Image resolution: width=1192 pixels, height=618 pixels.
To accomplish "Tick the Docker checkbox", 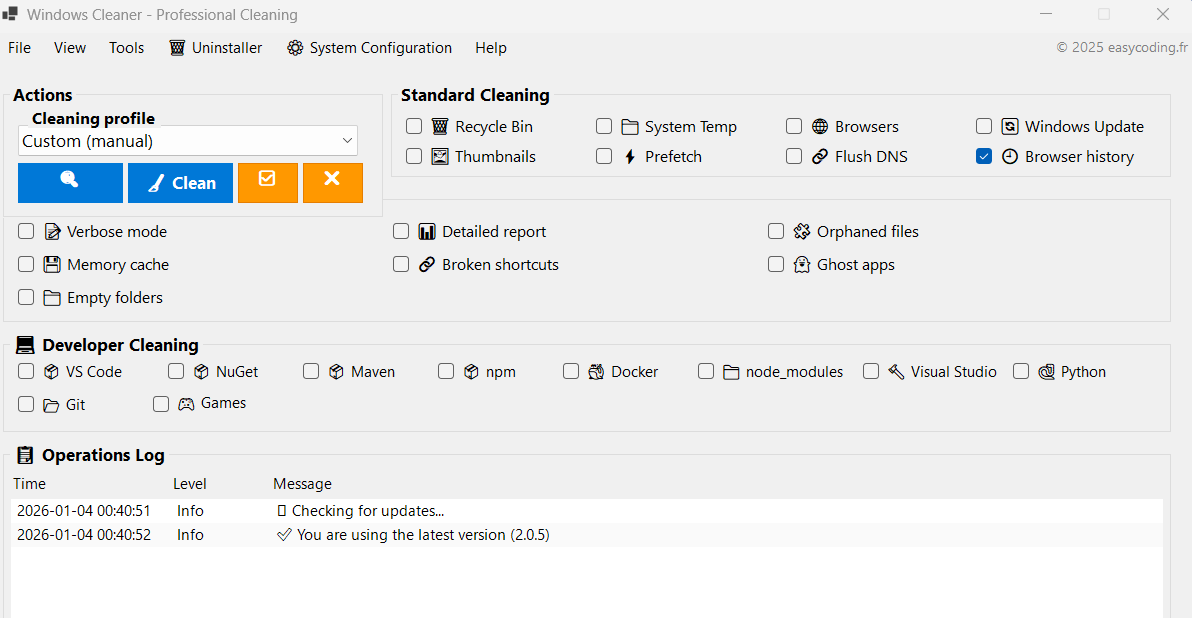I will click(571, 372).
